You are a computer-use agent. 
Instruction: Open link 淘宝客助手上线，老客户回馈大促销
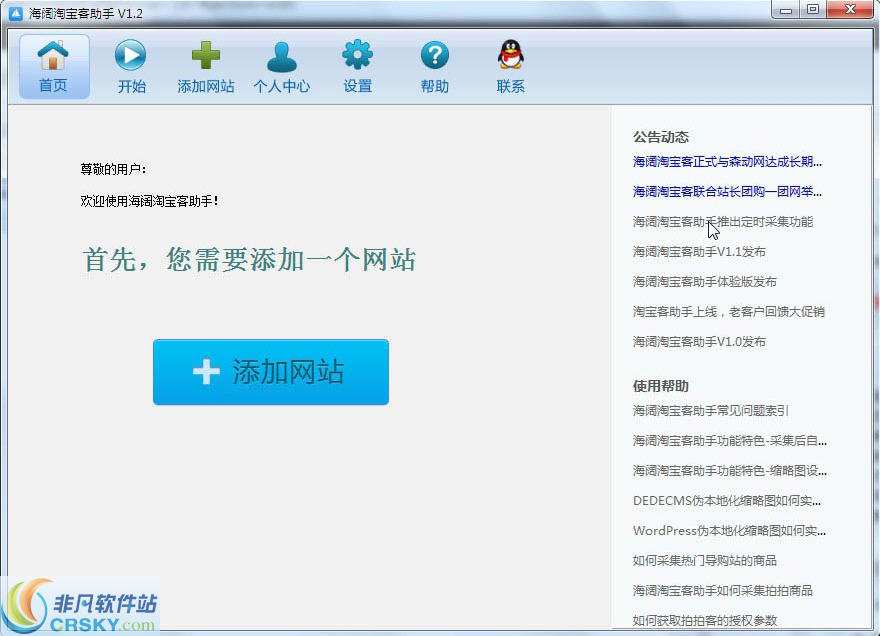[728, 312]
